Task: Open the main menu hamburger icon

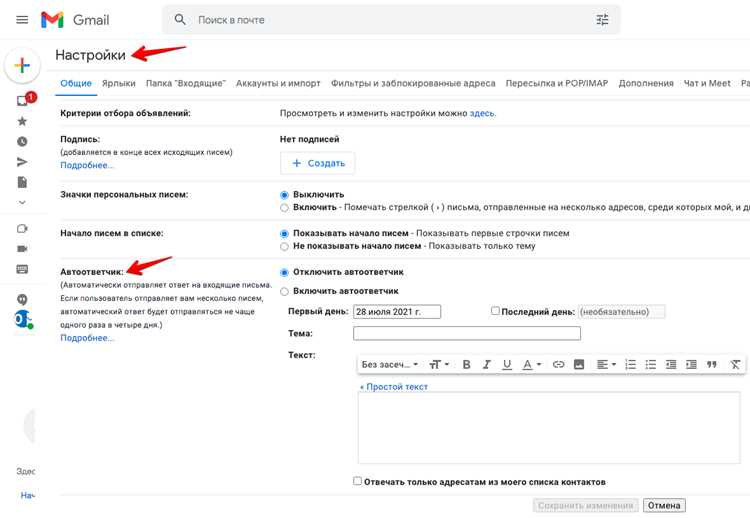Action: [x=22, y=20]
